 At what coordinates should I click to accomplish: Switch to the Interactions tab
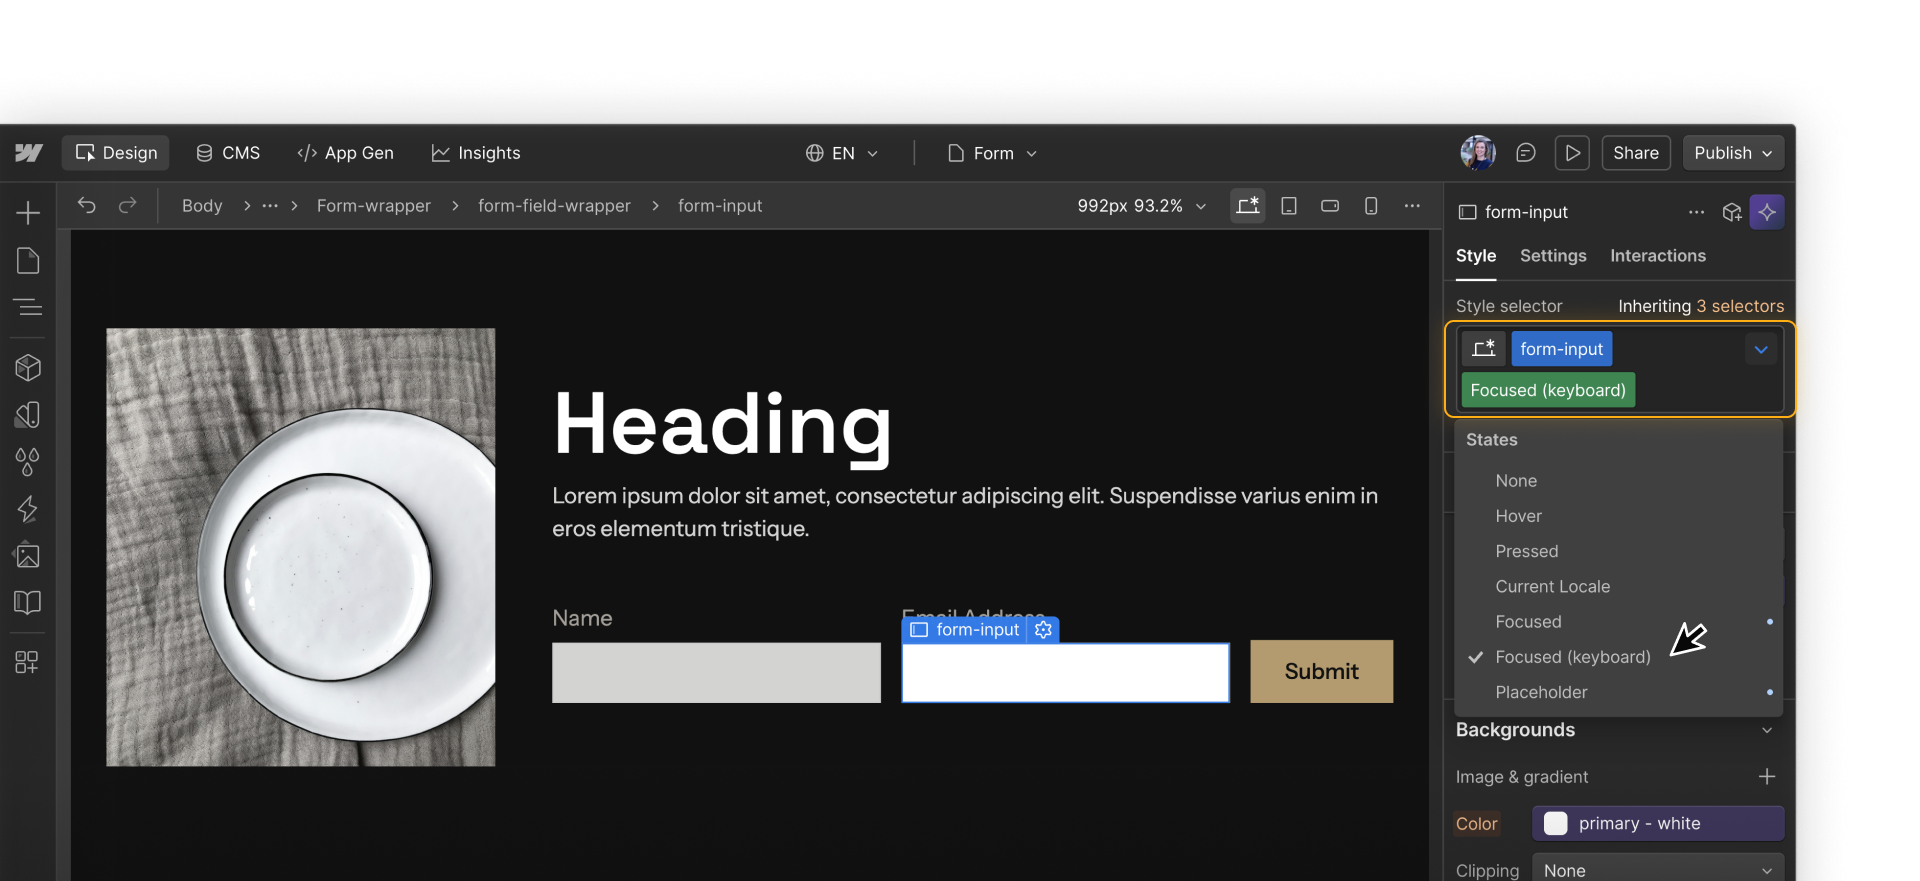coord(1658,256)
